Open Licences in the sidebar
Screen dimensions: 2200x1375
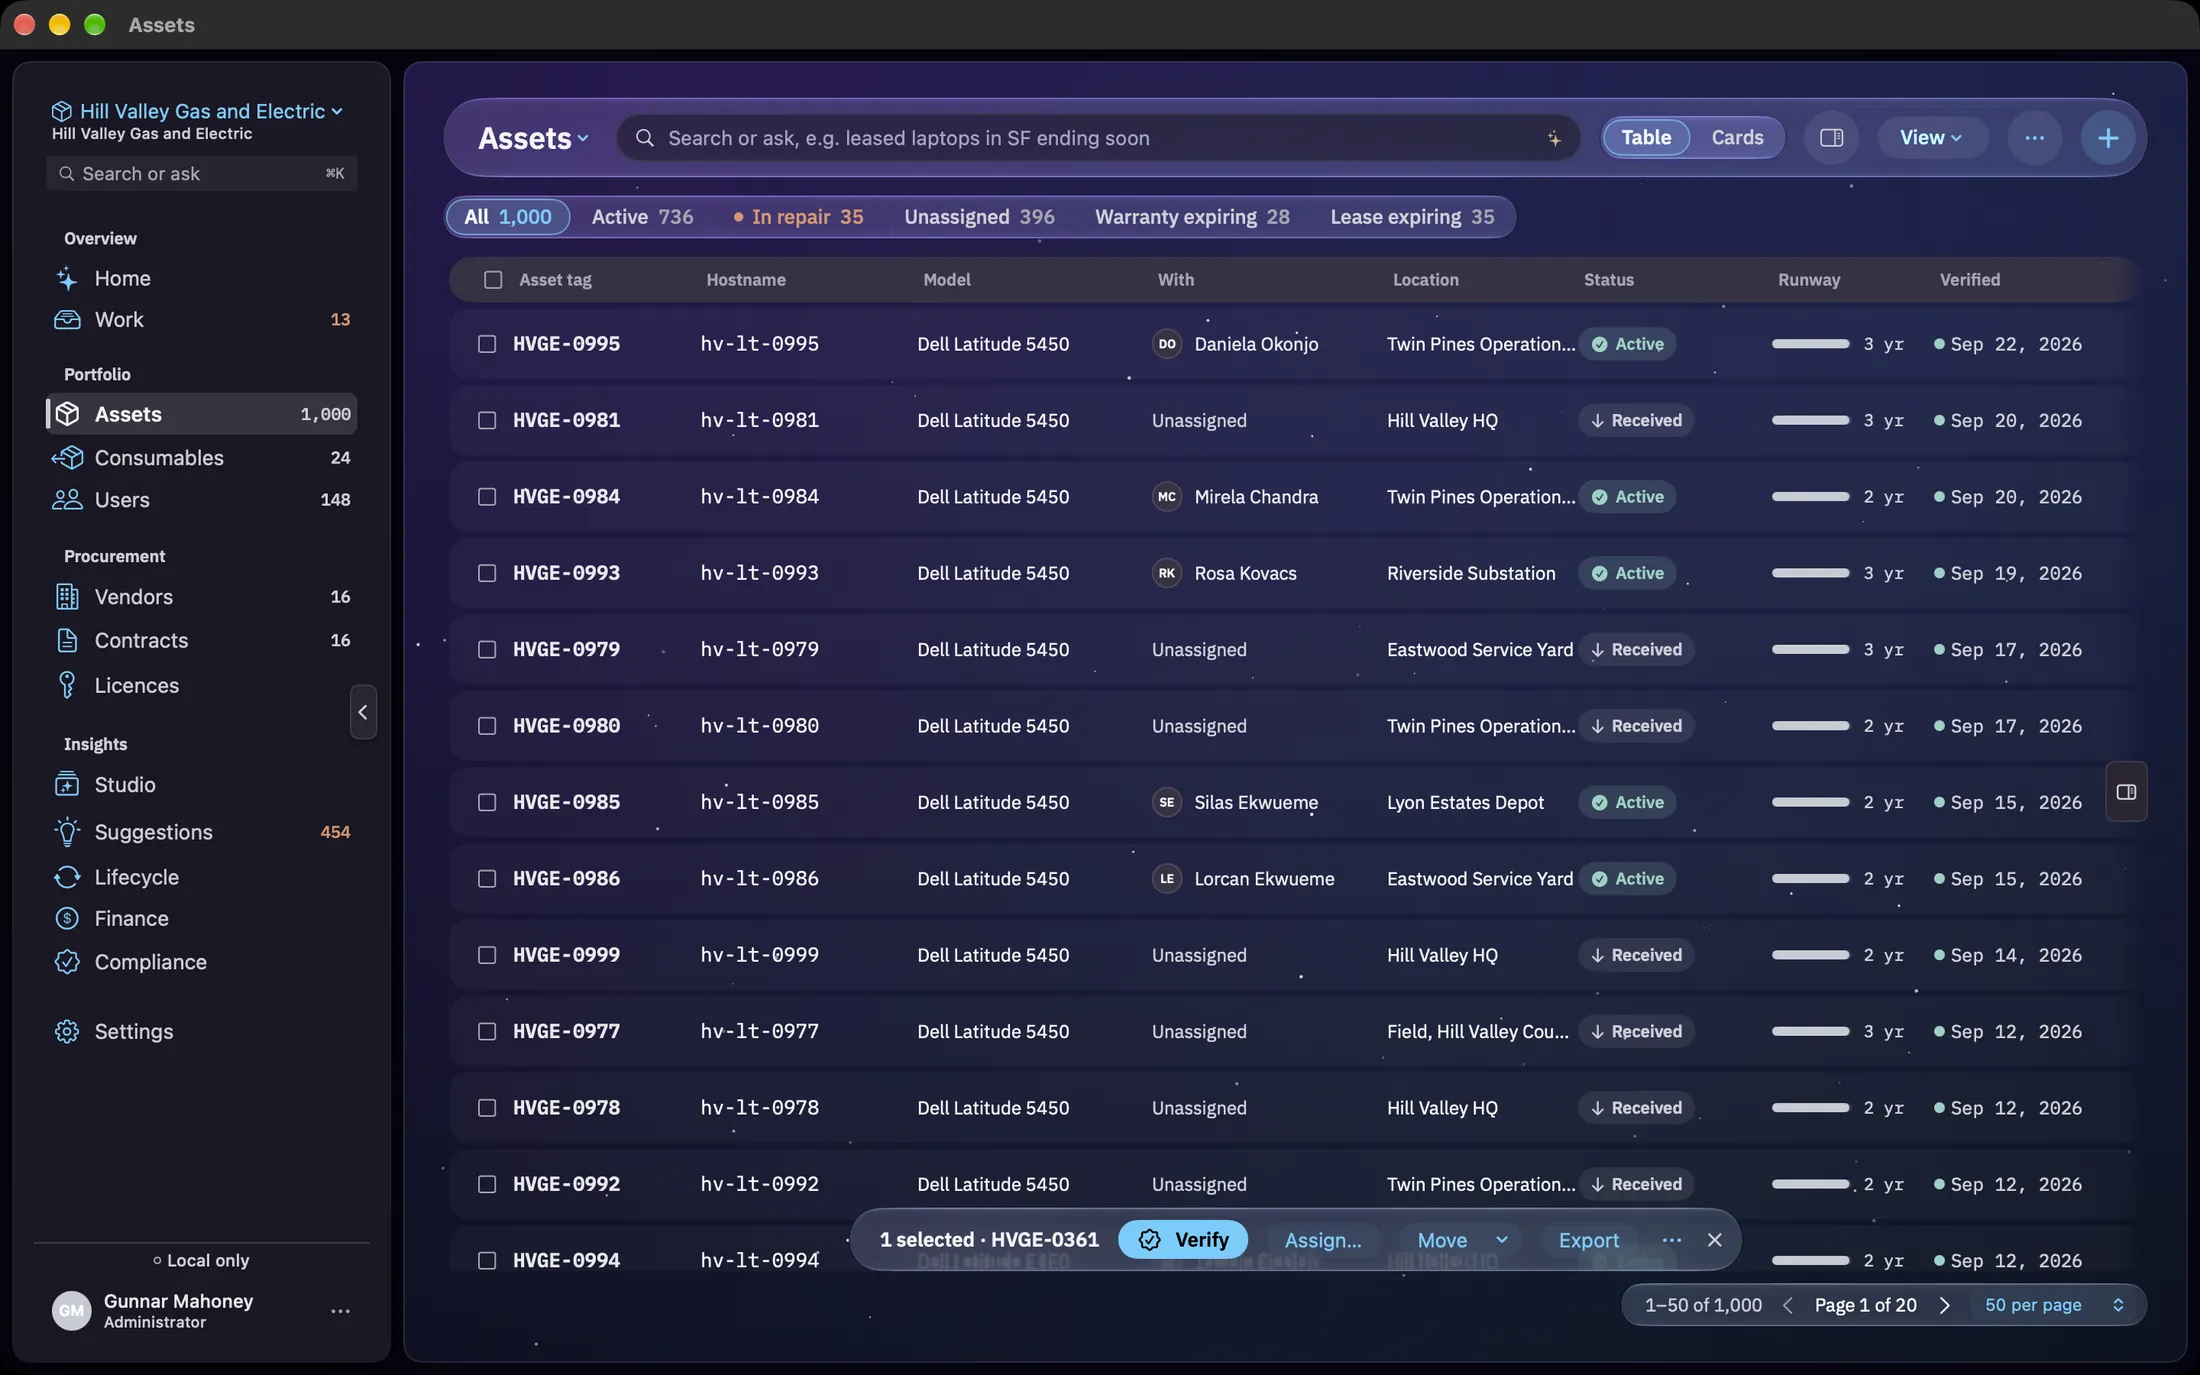coord(201,686)
